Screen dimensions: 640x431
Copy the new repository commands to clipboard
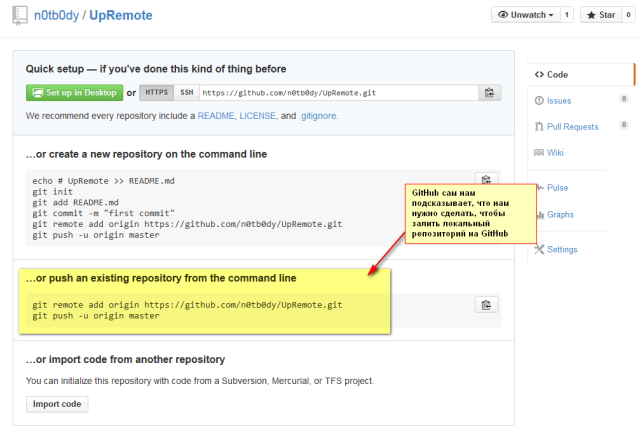tap(486, 180)
